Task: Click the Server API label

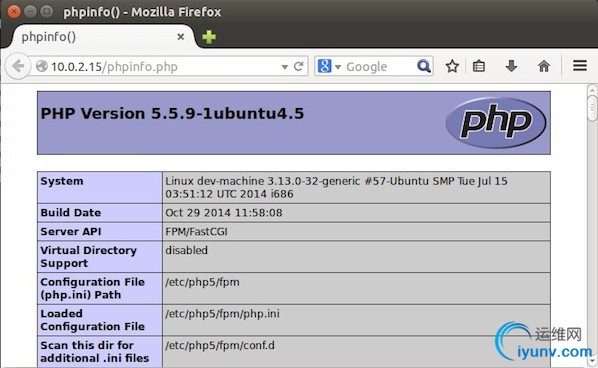Action: pyautogui.click(x=71, y=231)
